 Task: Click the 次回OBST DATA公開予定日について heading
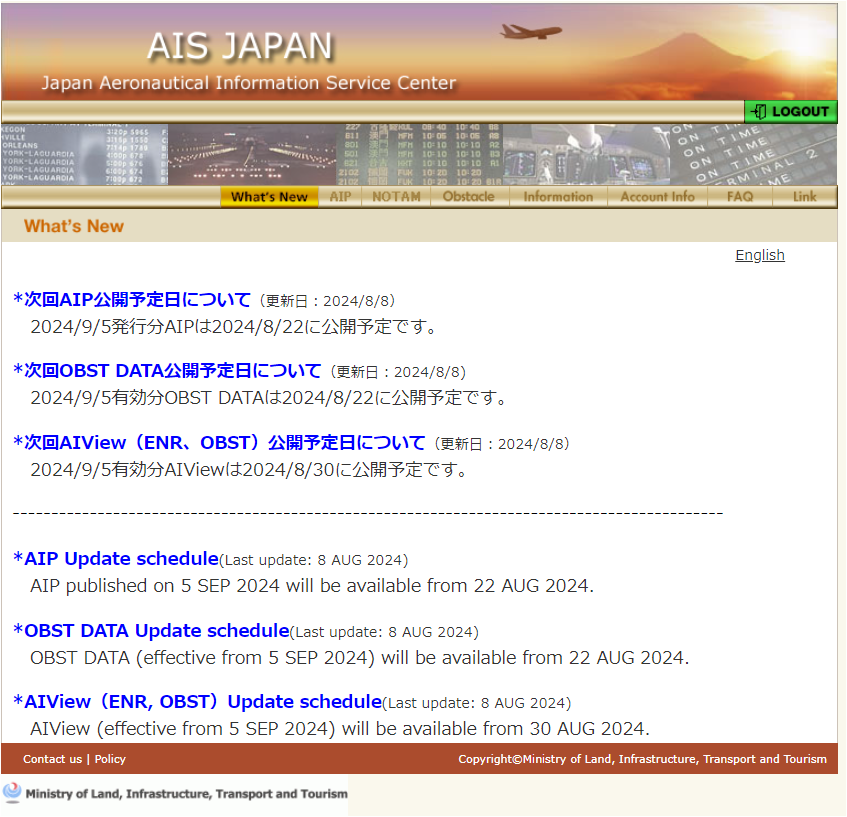coord(167,371)
